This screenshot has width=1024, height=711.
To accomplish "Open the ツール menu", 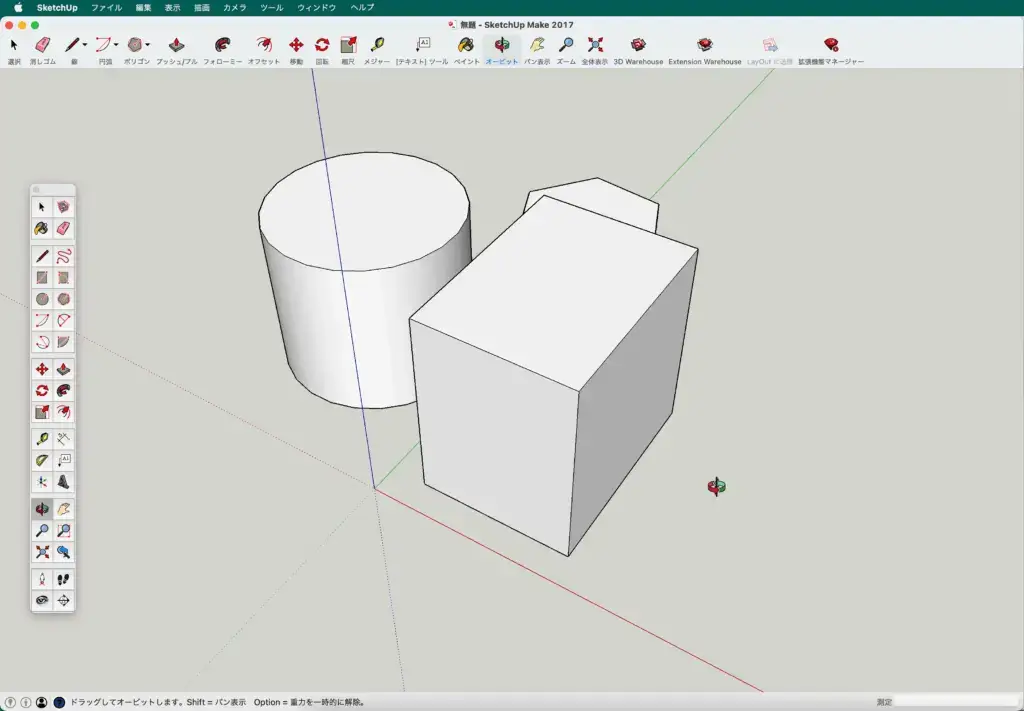I will 272,8.
